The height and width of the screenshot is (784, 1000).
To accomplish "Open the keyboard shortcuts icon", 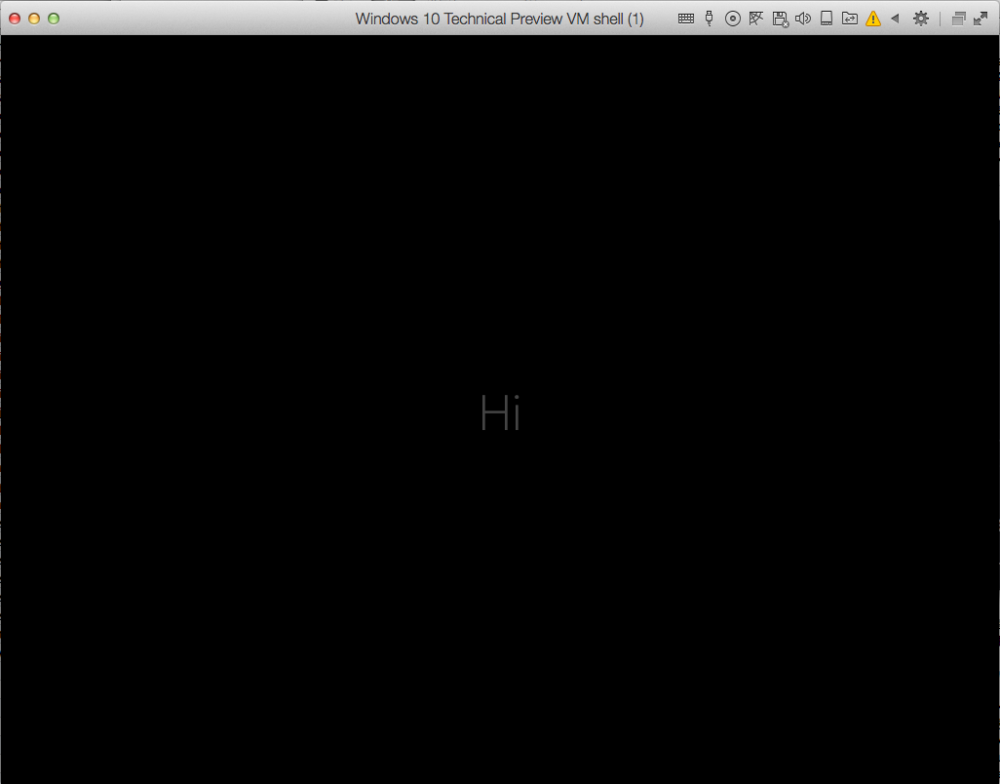I will (x=686, y=18).
